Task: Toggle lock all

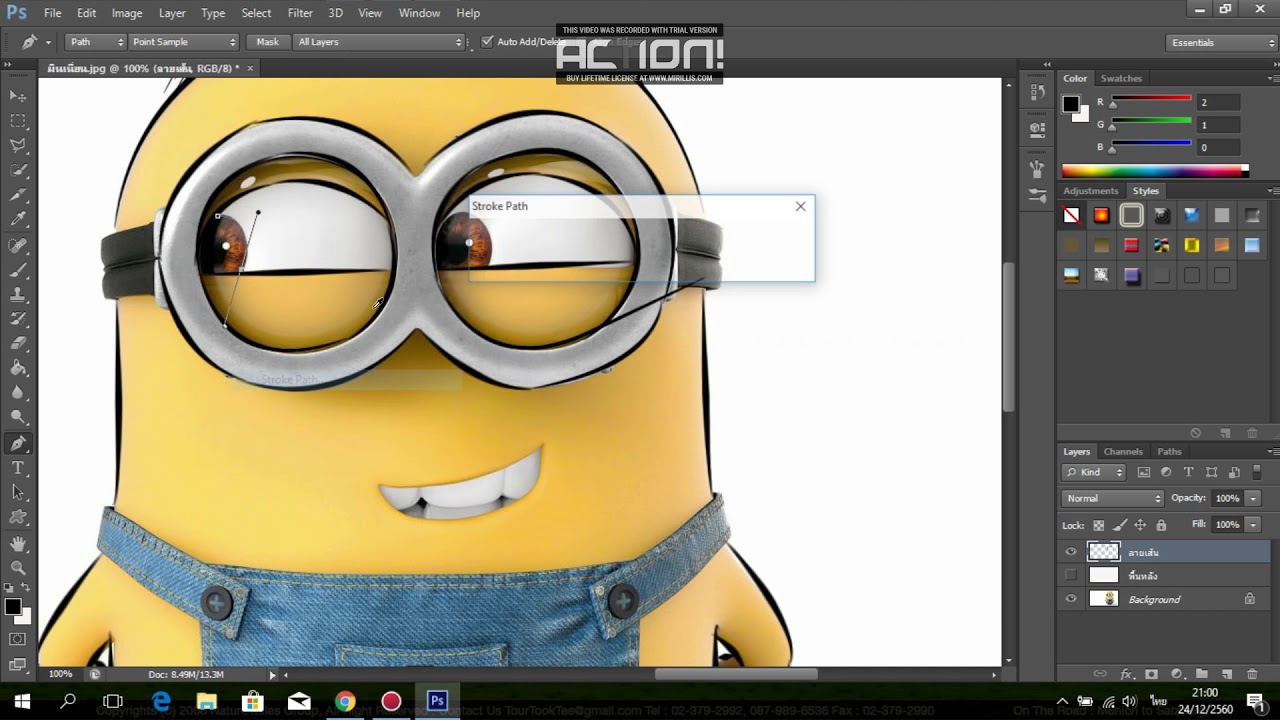Action: pos(1161,525)
